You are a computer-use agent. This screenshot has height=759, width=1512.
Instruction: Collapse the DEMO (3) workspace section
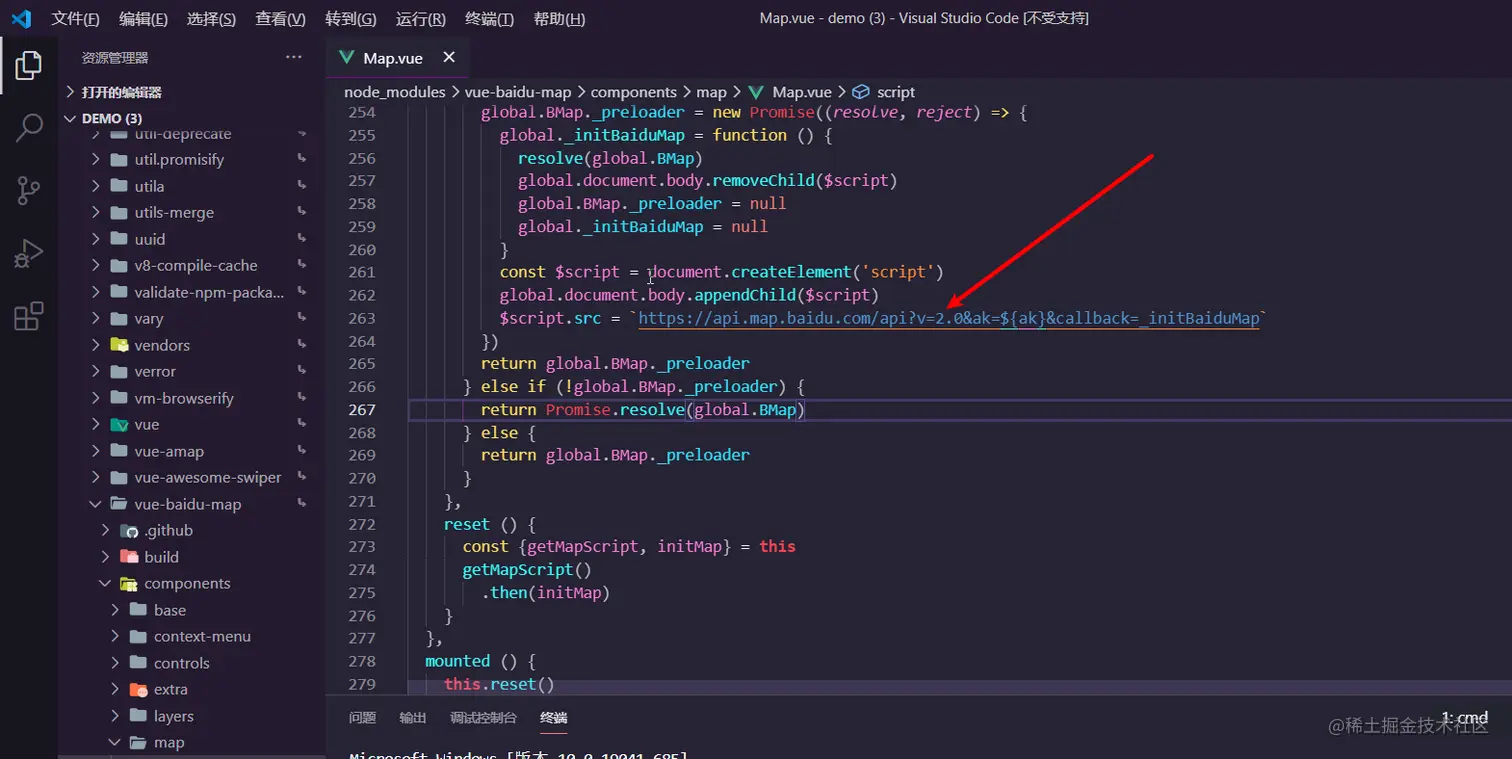(70, 118)
